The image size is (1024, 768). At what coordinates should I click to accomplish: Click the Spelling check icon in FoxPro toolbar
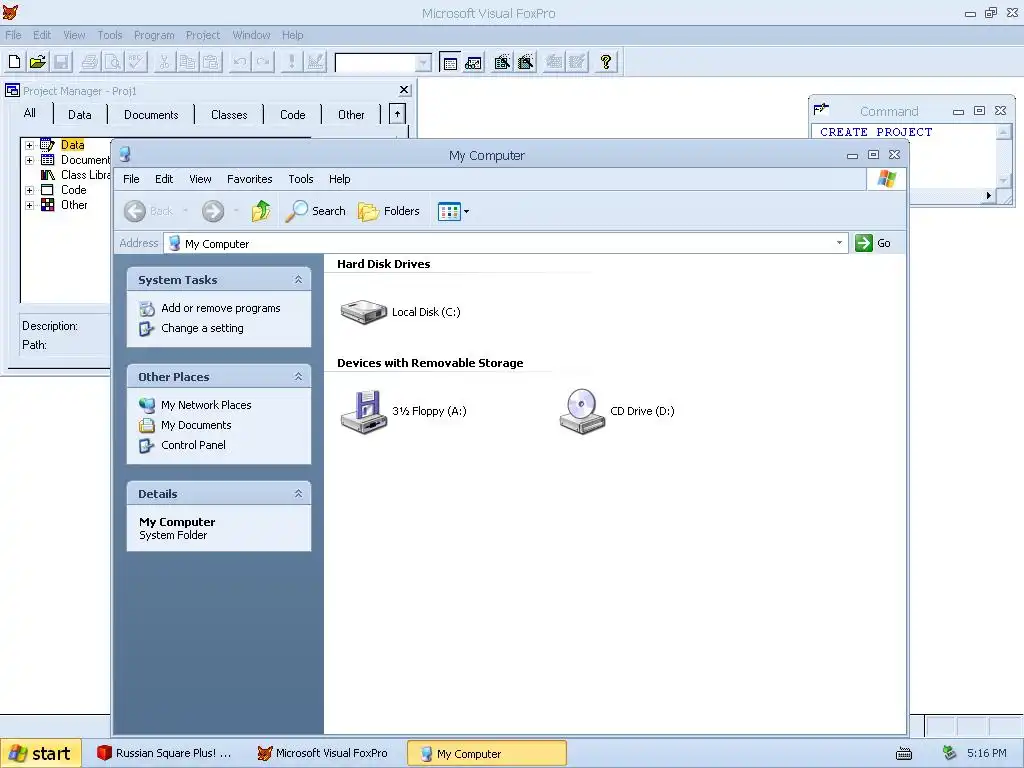coord(136,62)
